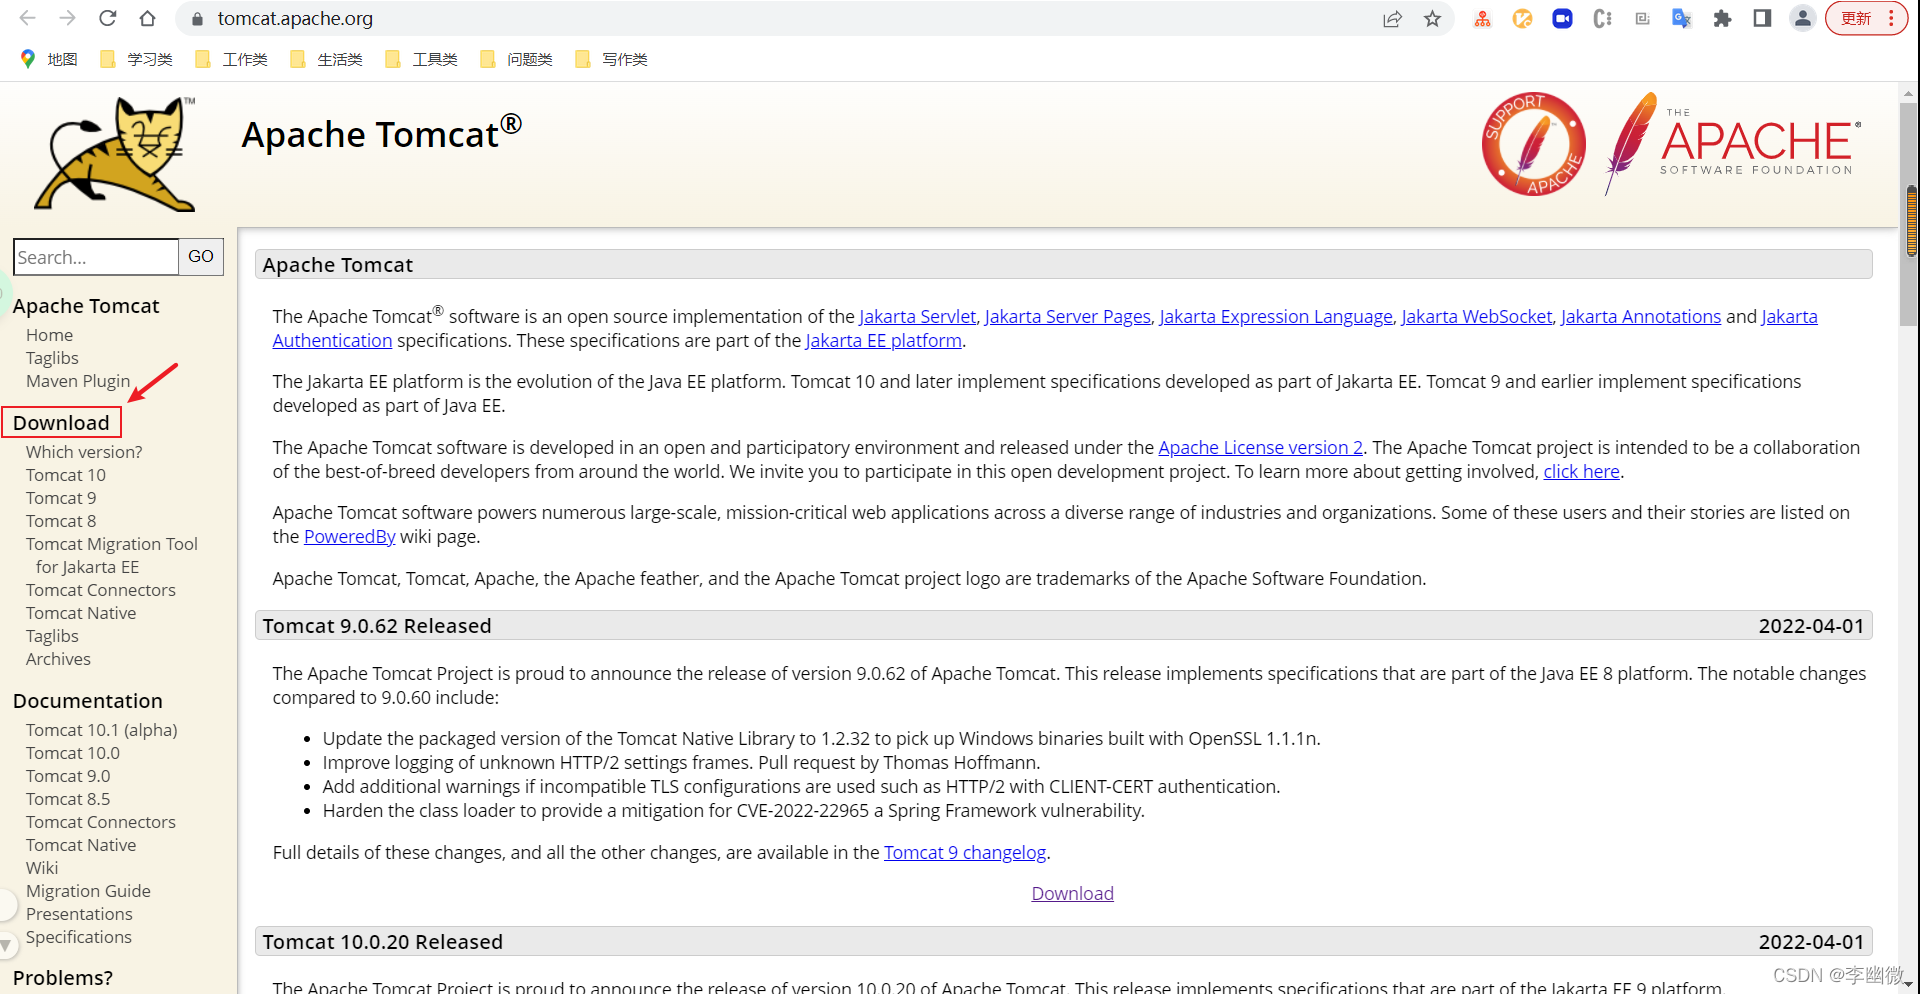The width and height of the screenshot is (1920, 994).
Task: Click the Support Apache round logo
Action: [1534, 144]
